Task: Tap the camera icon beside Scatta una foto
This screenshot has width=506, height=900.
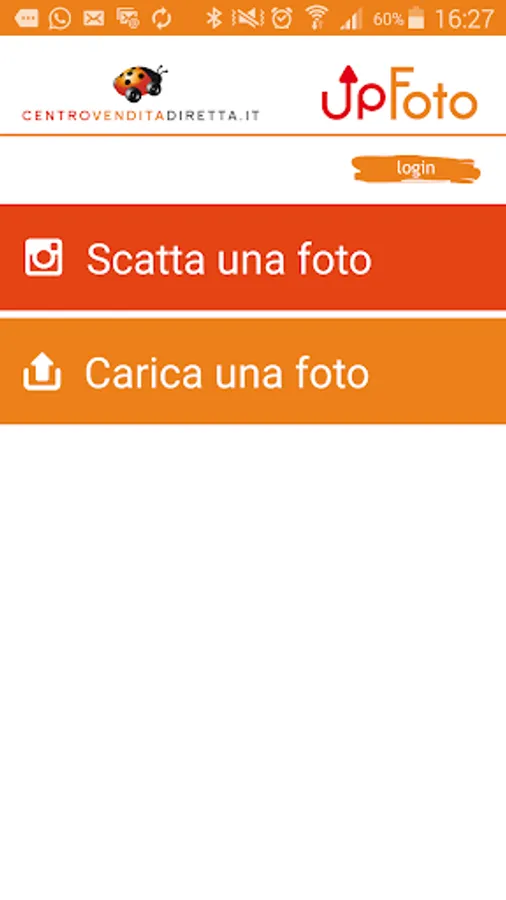Action: tap(44, 257)
